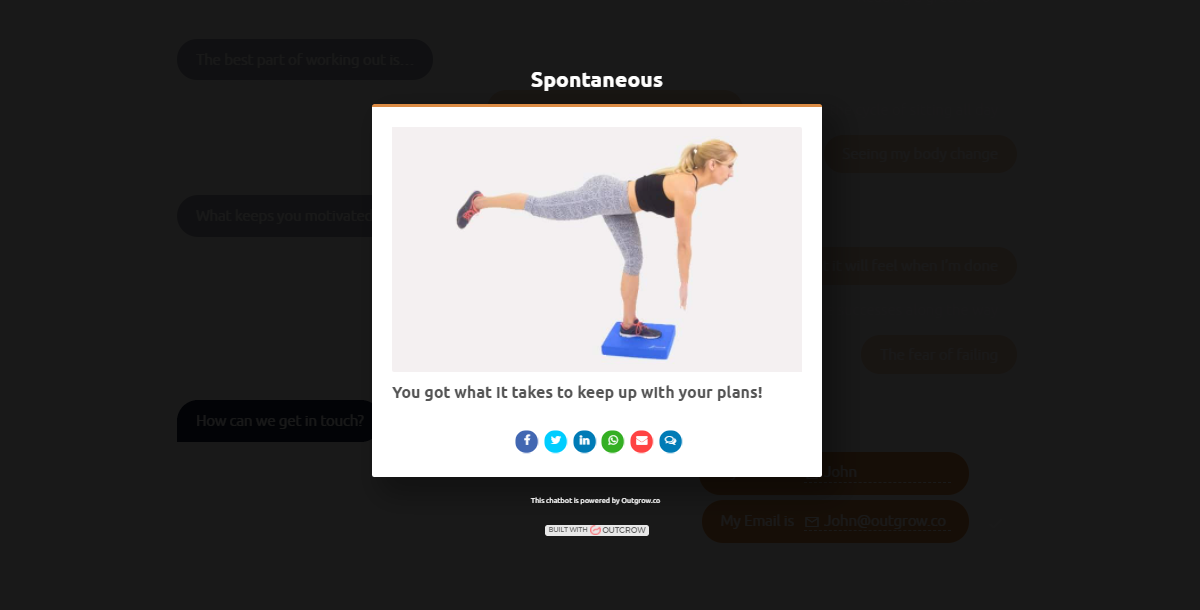
Task: Follow the 'powered by Outgrow.co' link
Action: coord(596,500)
